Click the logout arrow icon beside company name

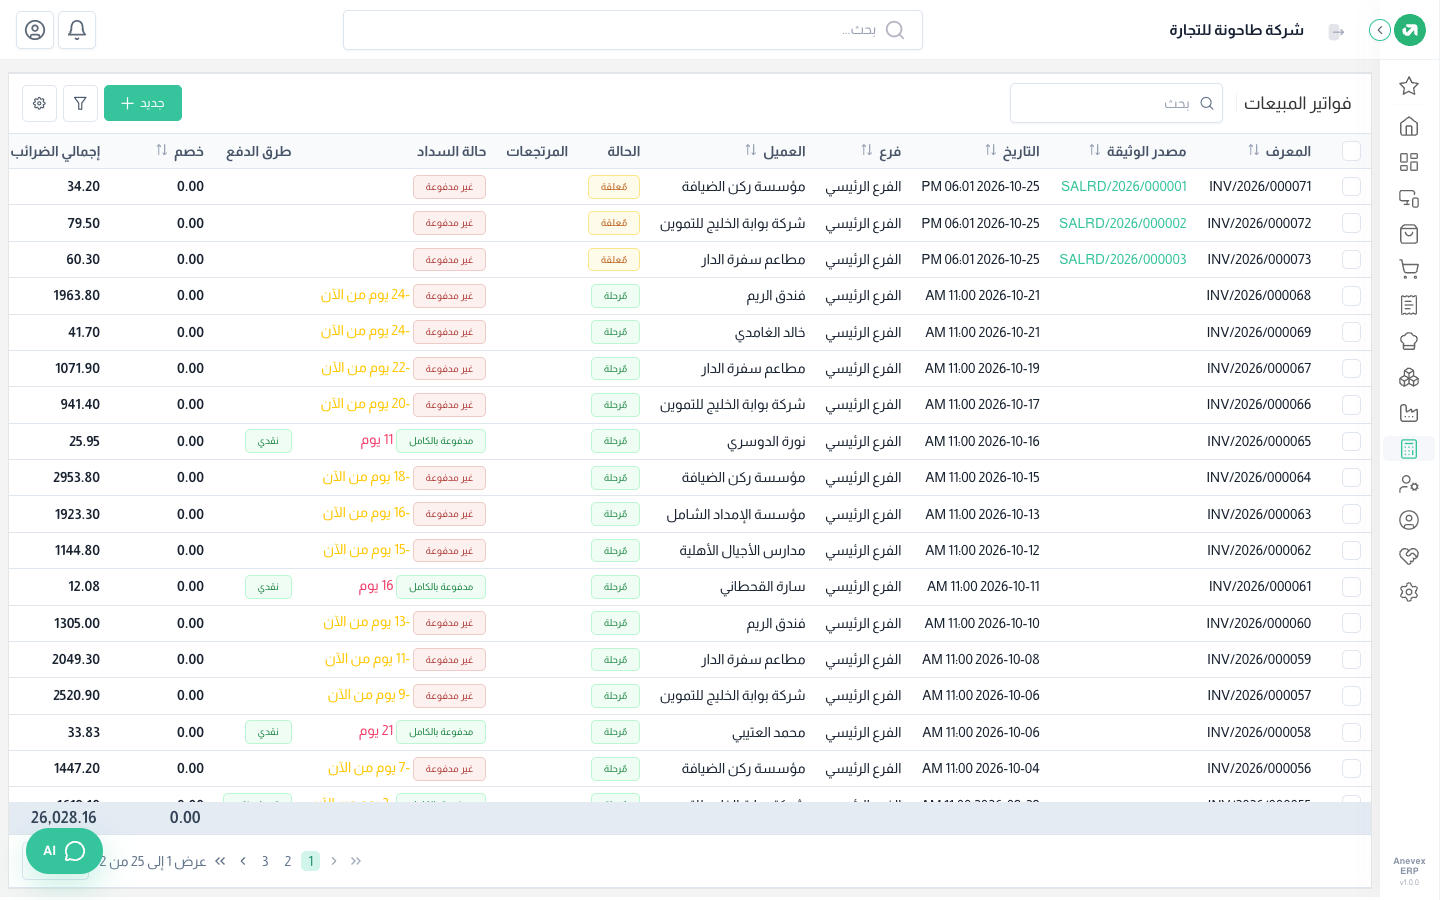click(x=1337, y=32)
